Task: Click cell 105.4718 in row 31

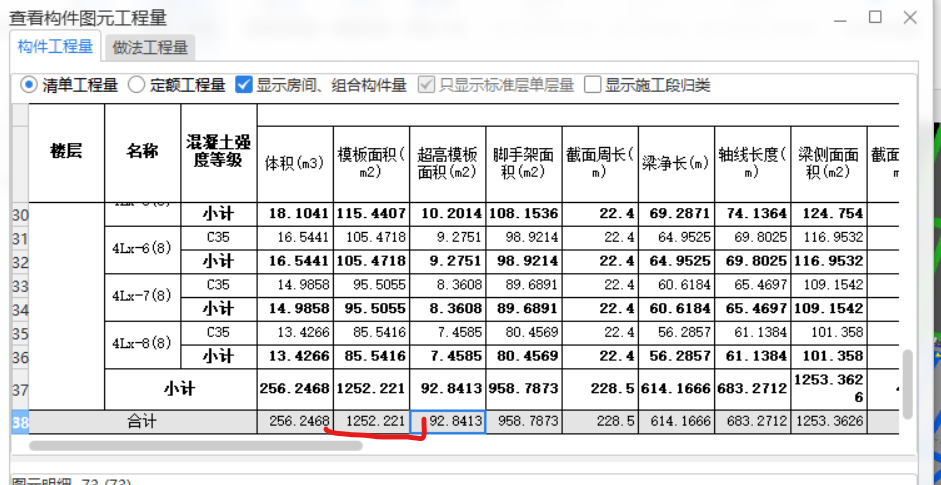Action: tap(371, 238)
